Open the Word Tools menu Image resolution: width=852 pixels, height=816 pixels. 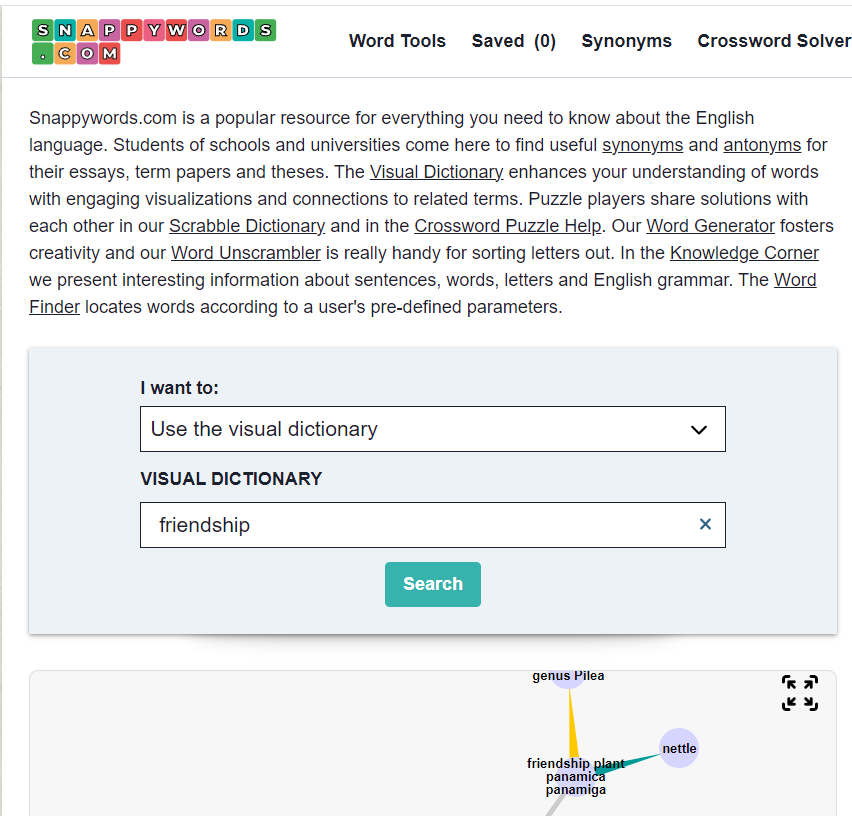coord(397,41)
